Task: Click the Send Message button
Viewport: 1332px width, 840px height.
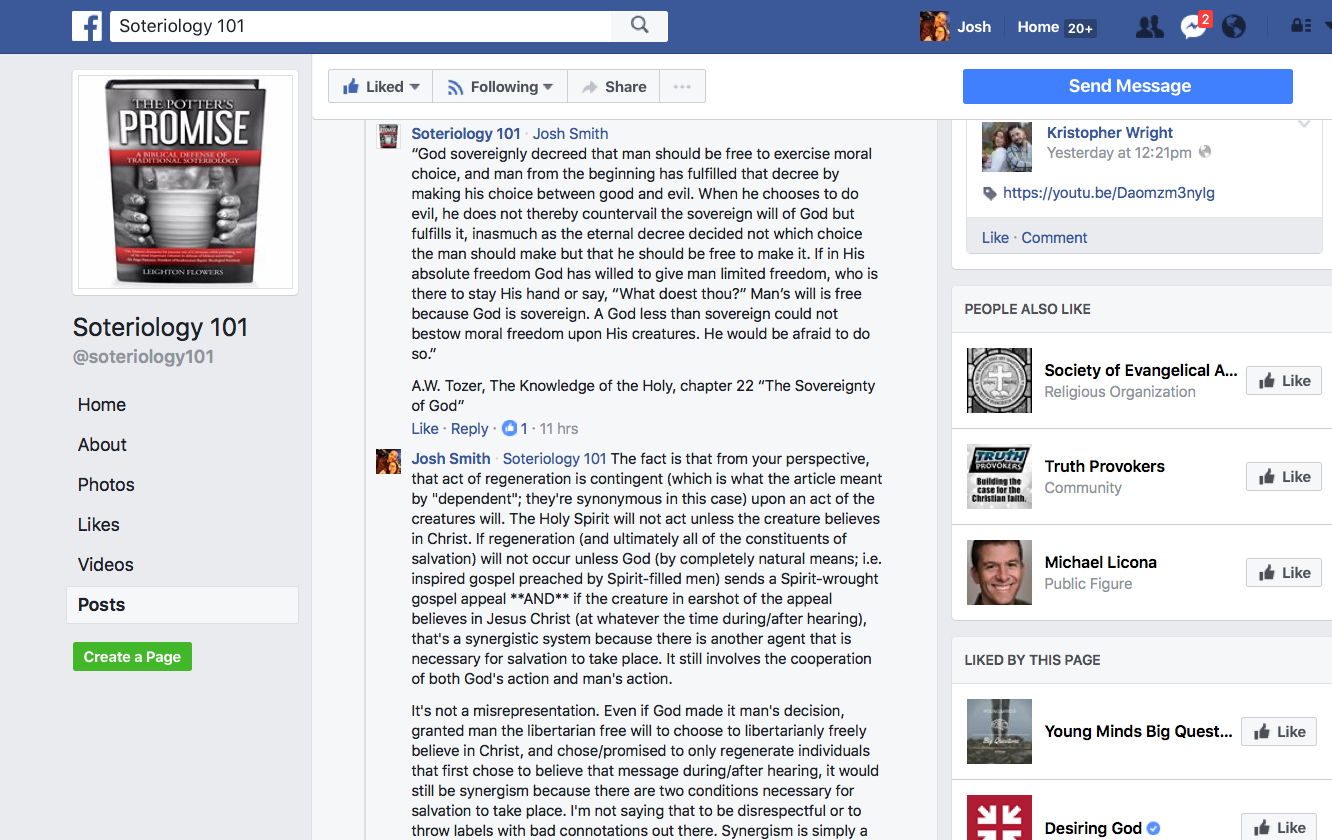Action: (1128, 86)
